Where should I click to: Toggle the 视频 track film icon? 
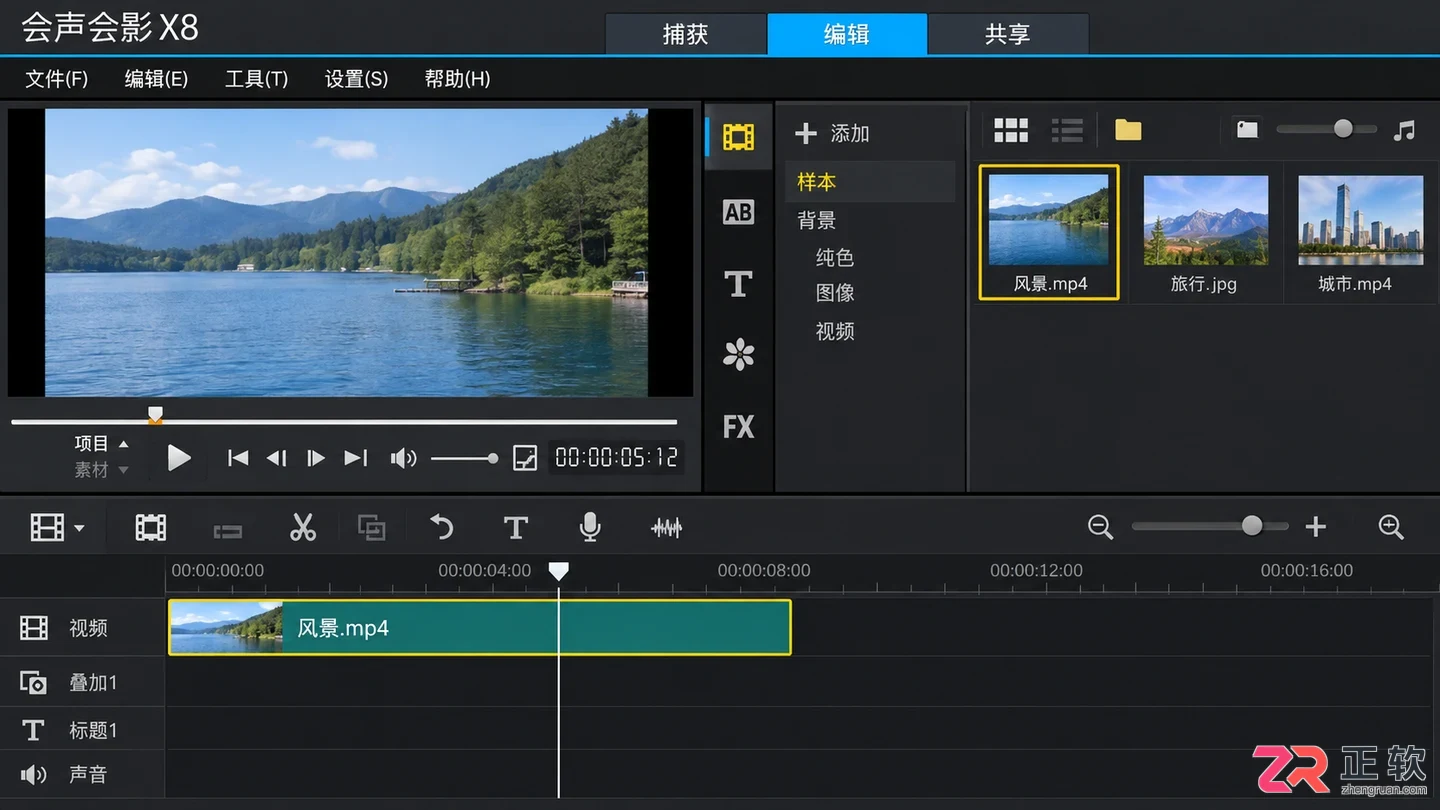click(34, 628)
